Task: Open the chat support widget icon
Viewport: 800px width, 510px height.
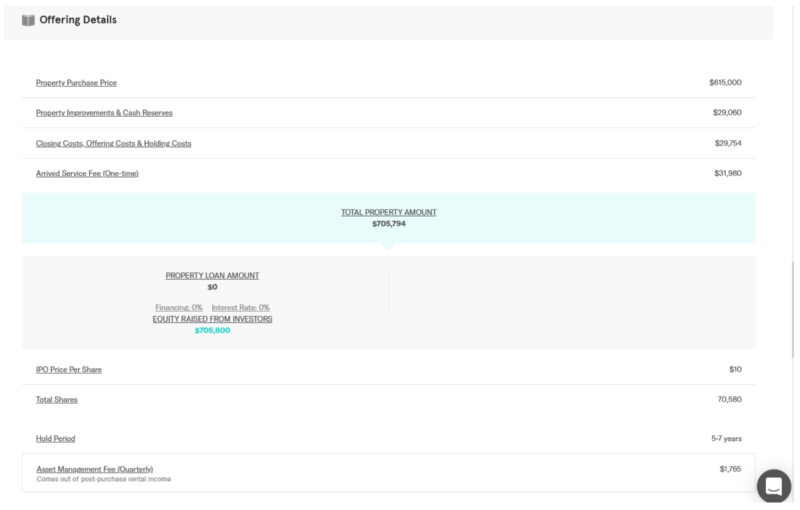Action: 773,486
